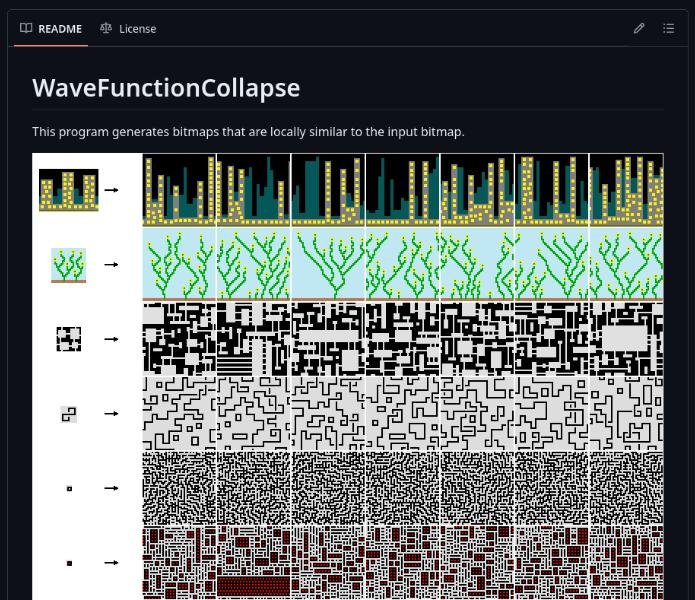Open the outline list icon
This screenshot has width=695, height=600.
pyautogui.click(x=669, y=29)
